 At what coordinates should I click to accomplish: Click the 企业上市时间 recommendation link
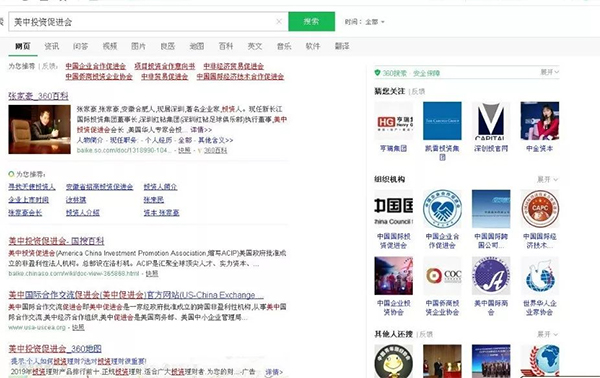coord(28,200)
